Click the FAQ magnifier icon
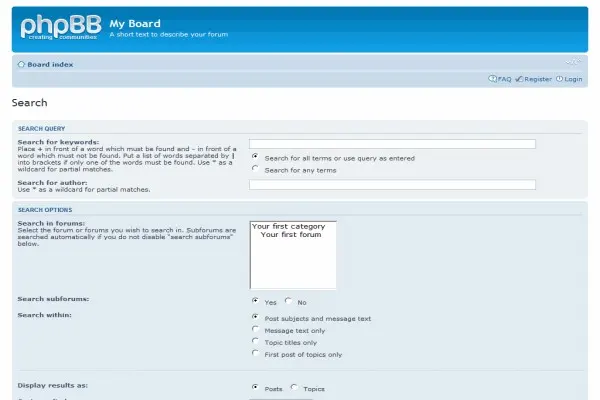The width and height of the screenshot is (600, 400). (x=492, y=79)
